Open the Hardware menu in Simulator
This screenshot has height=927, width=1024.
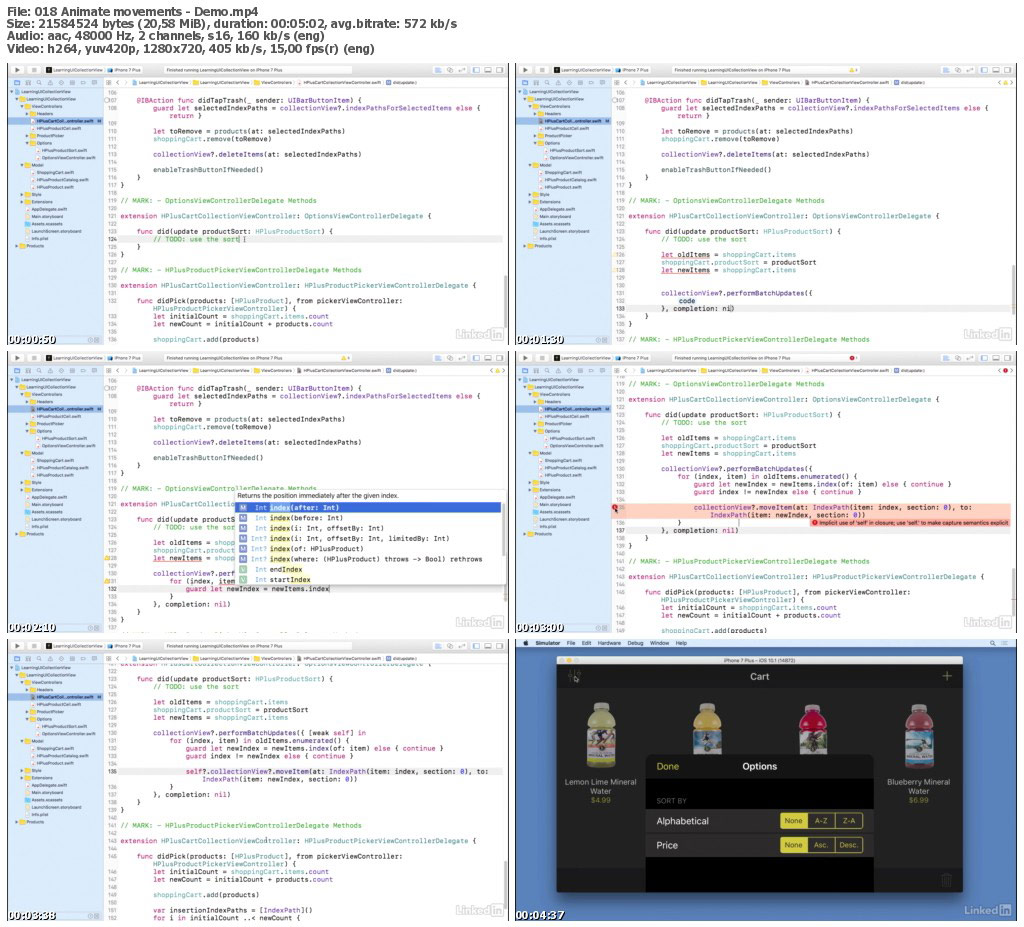(609, 643)
